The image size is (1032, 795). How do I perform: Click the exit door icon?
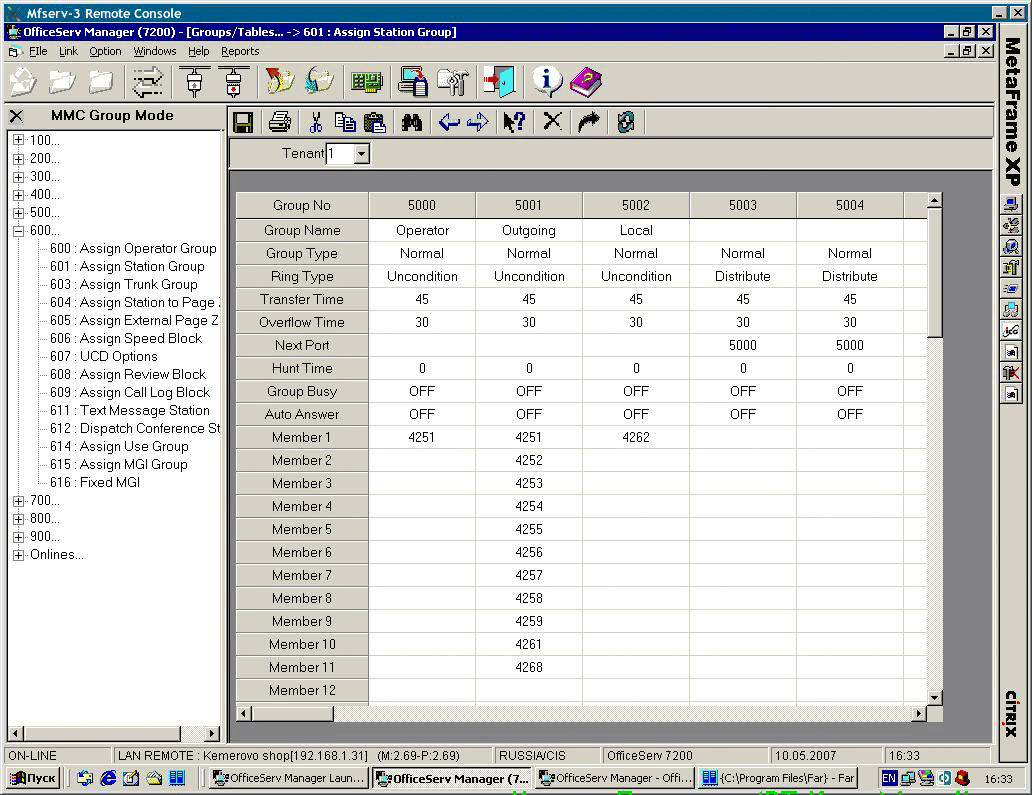[x=498, y=82]
